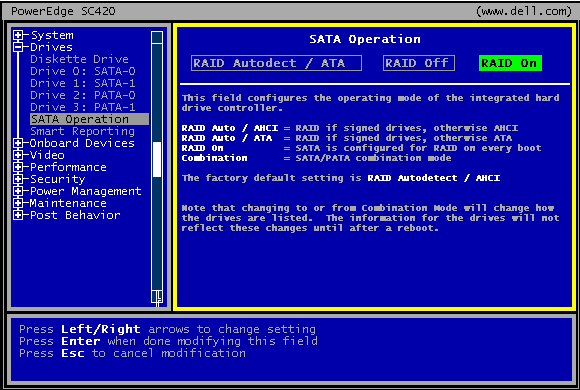Click "Press Esc to cancel" hint line
This screenshot has height=390, width=580.
pos(132,353)
